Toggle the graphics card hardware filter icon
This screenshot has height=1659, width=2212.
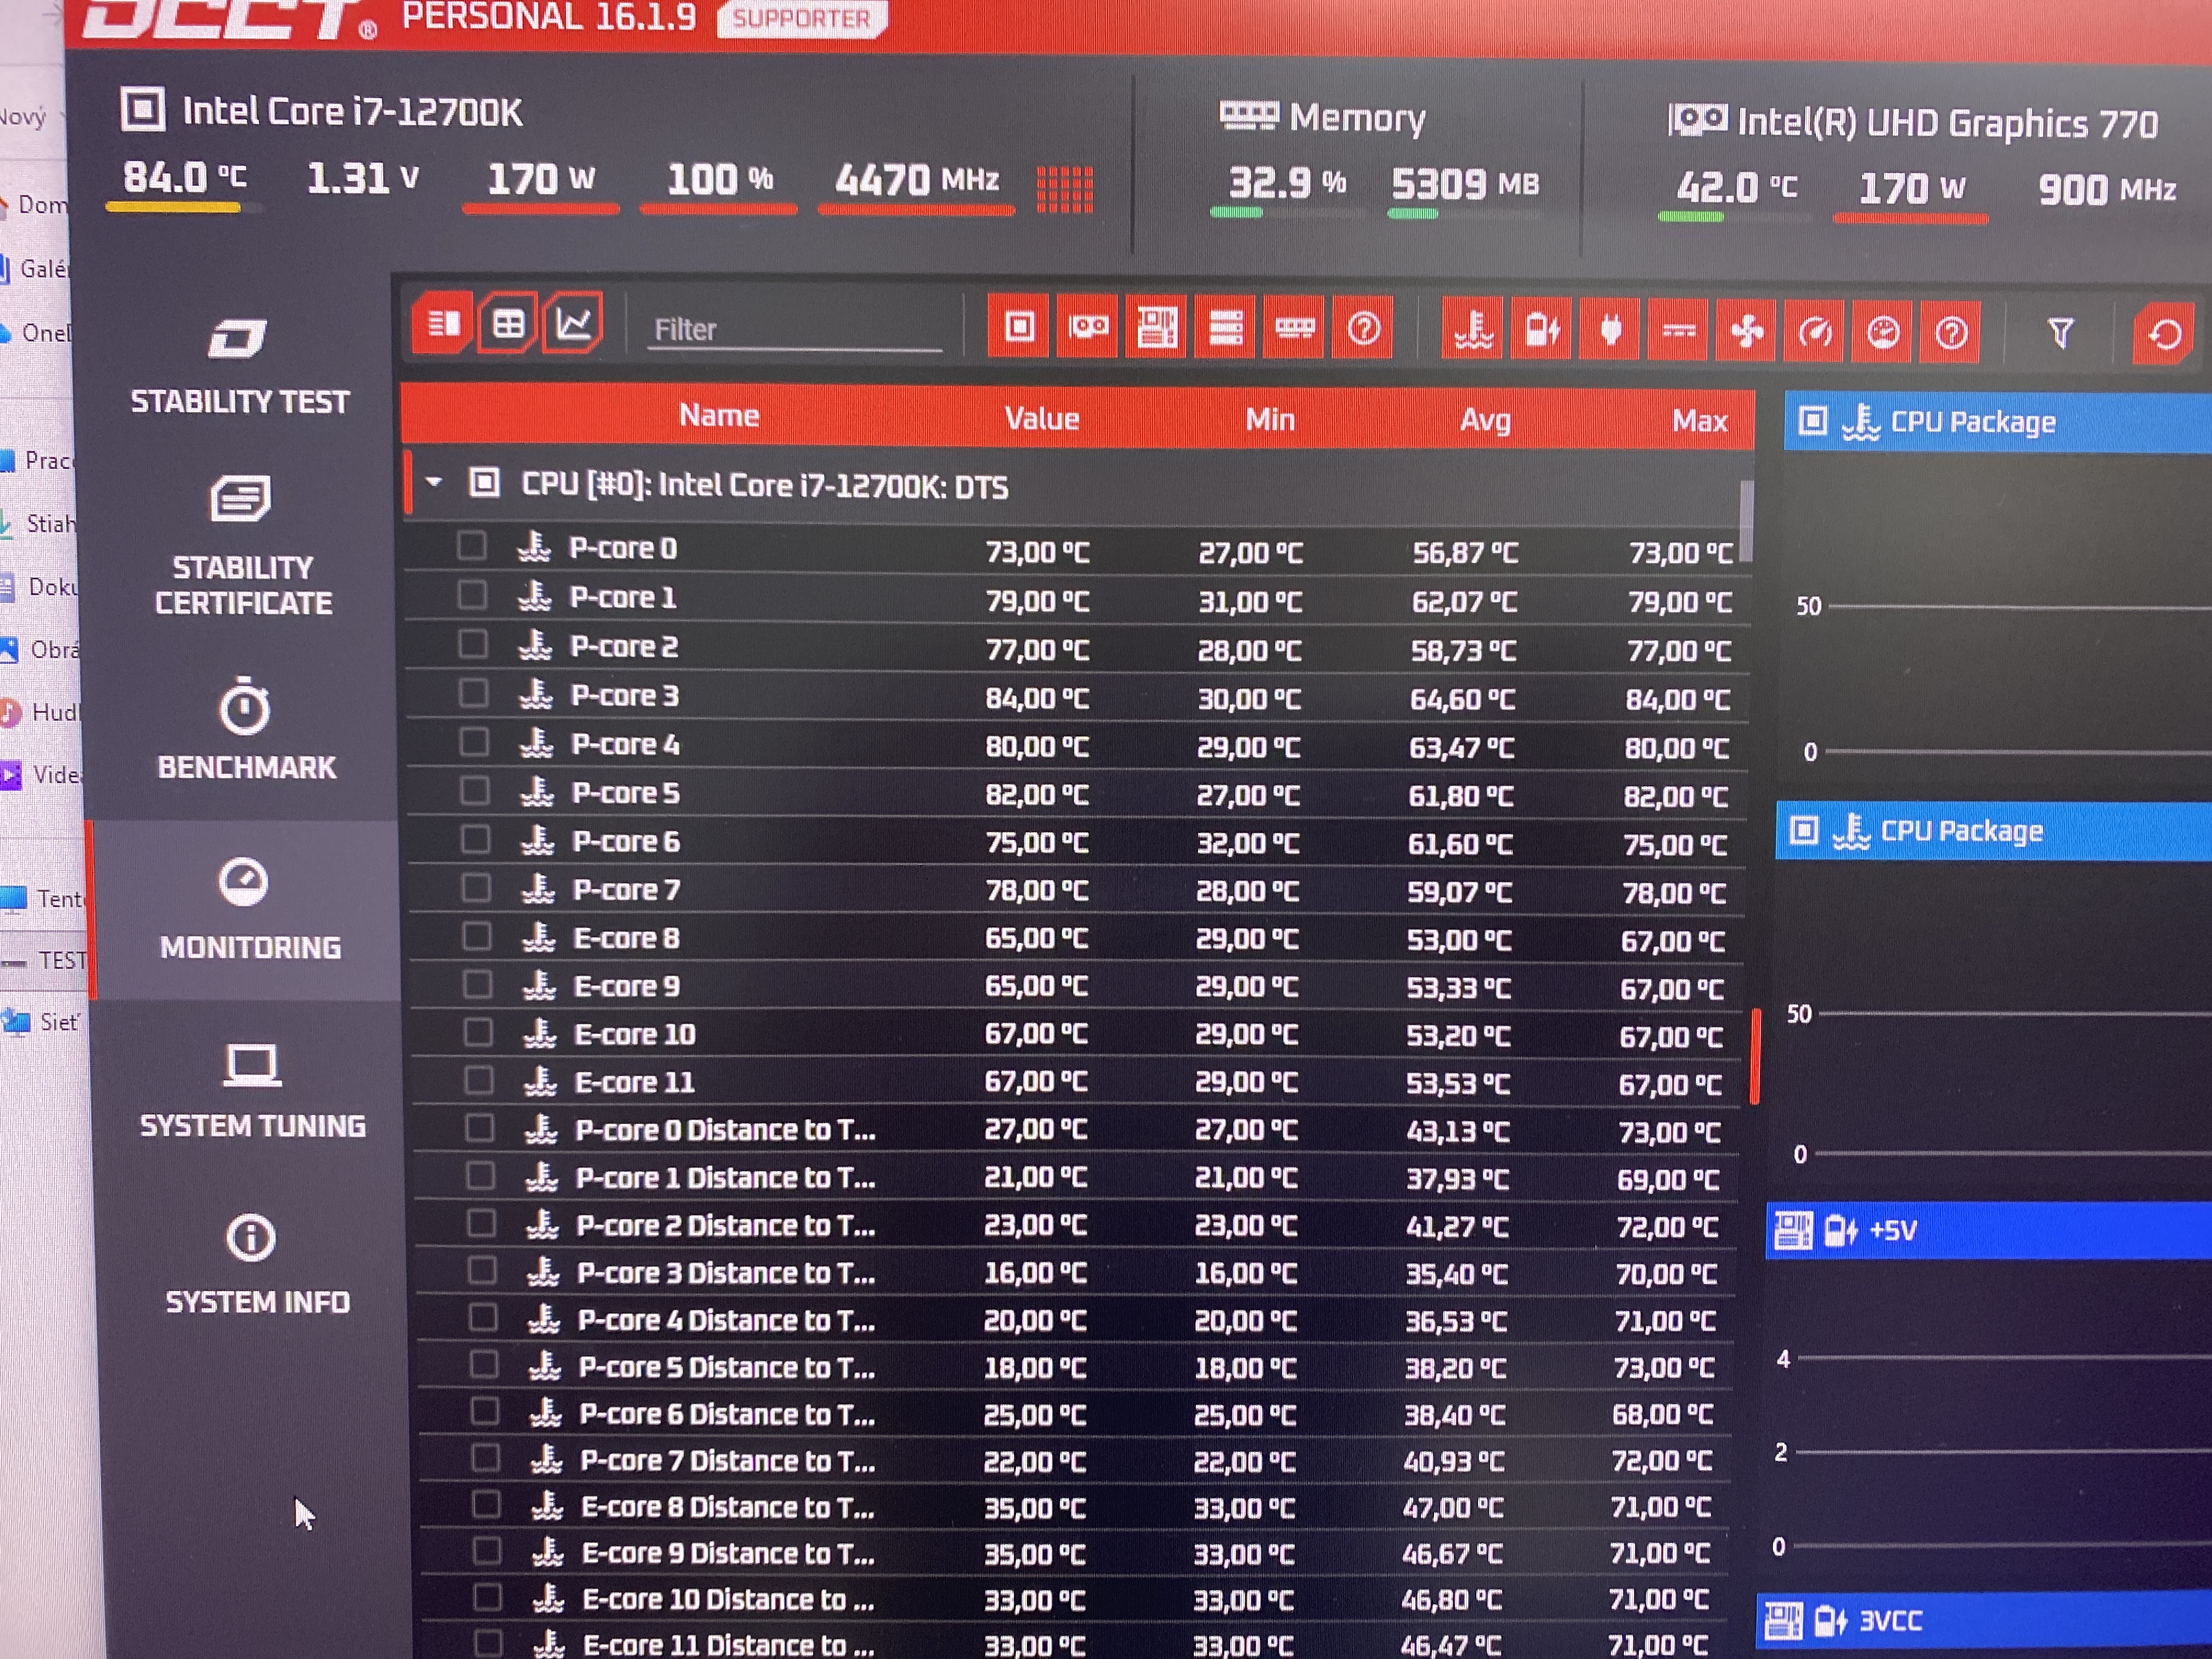(1088, 326)
